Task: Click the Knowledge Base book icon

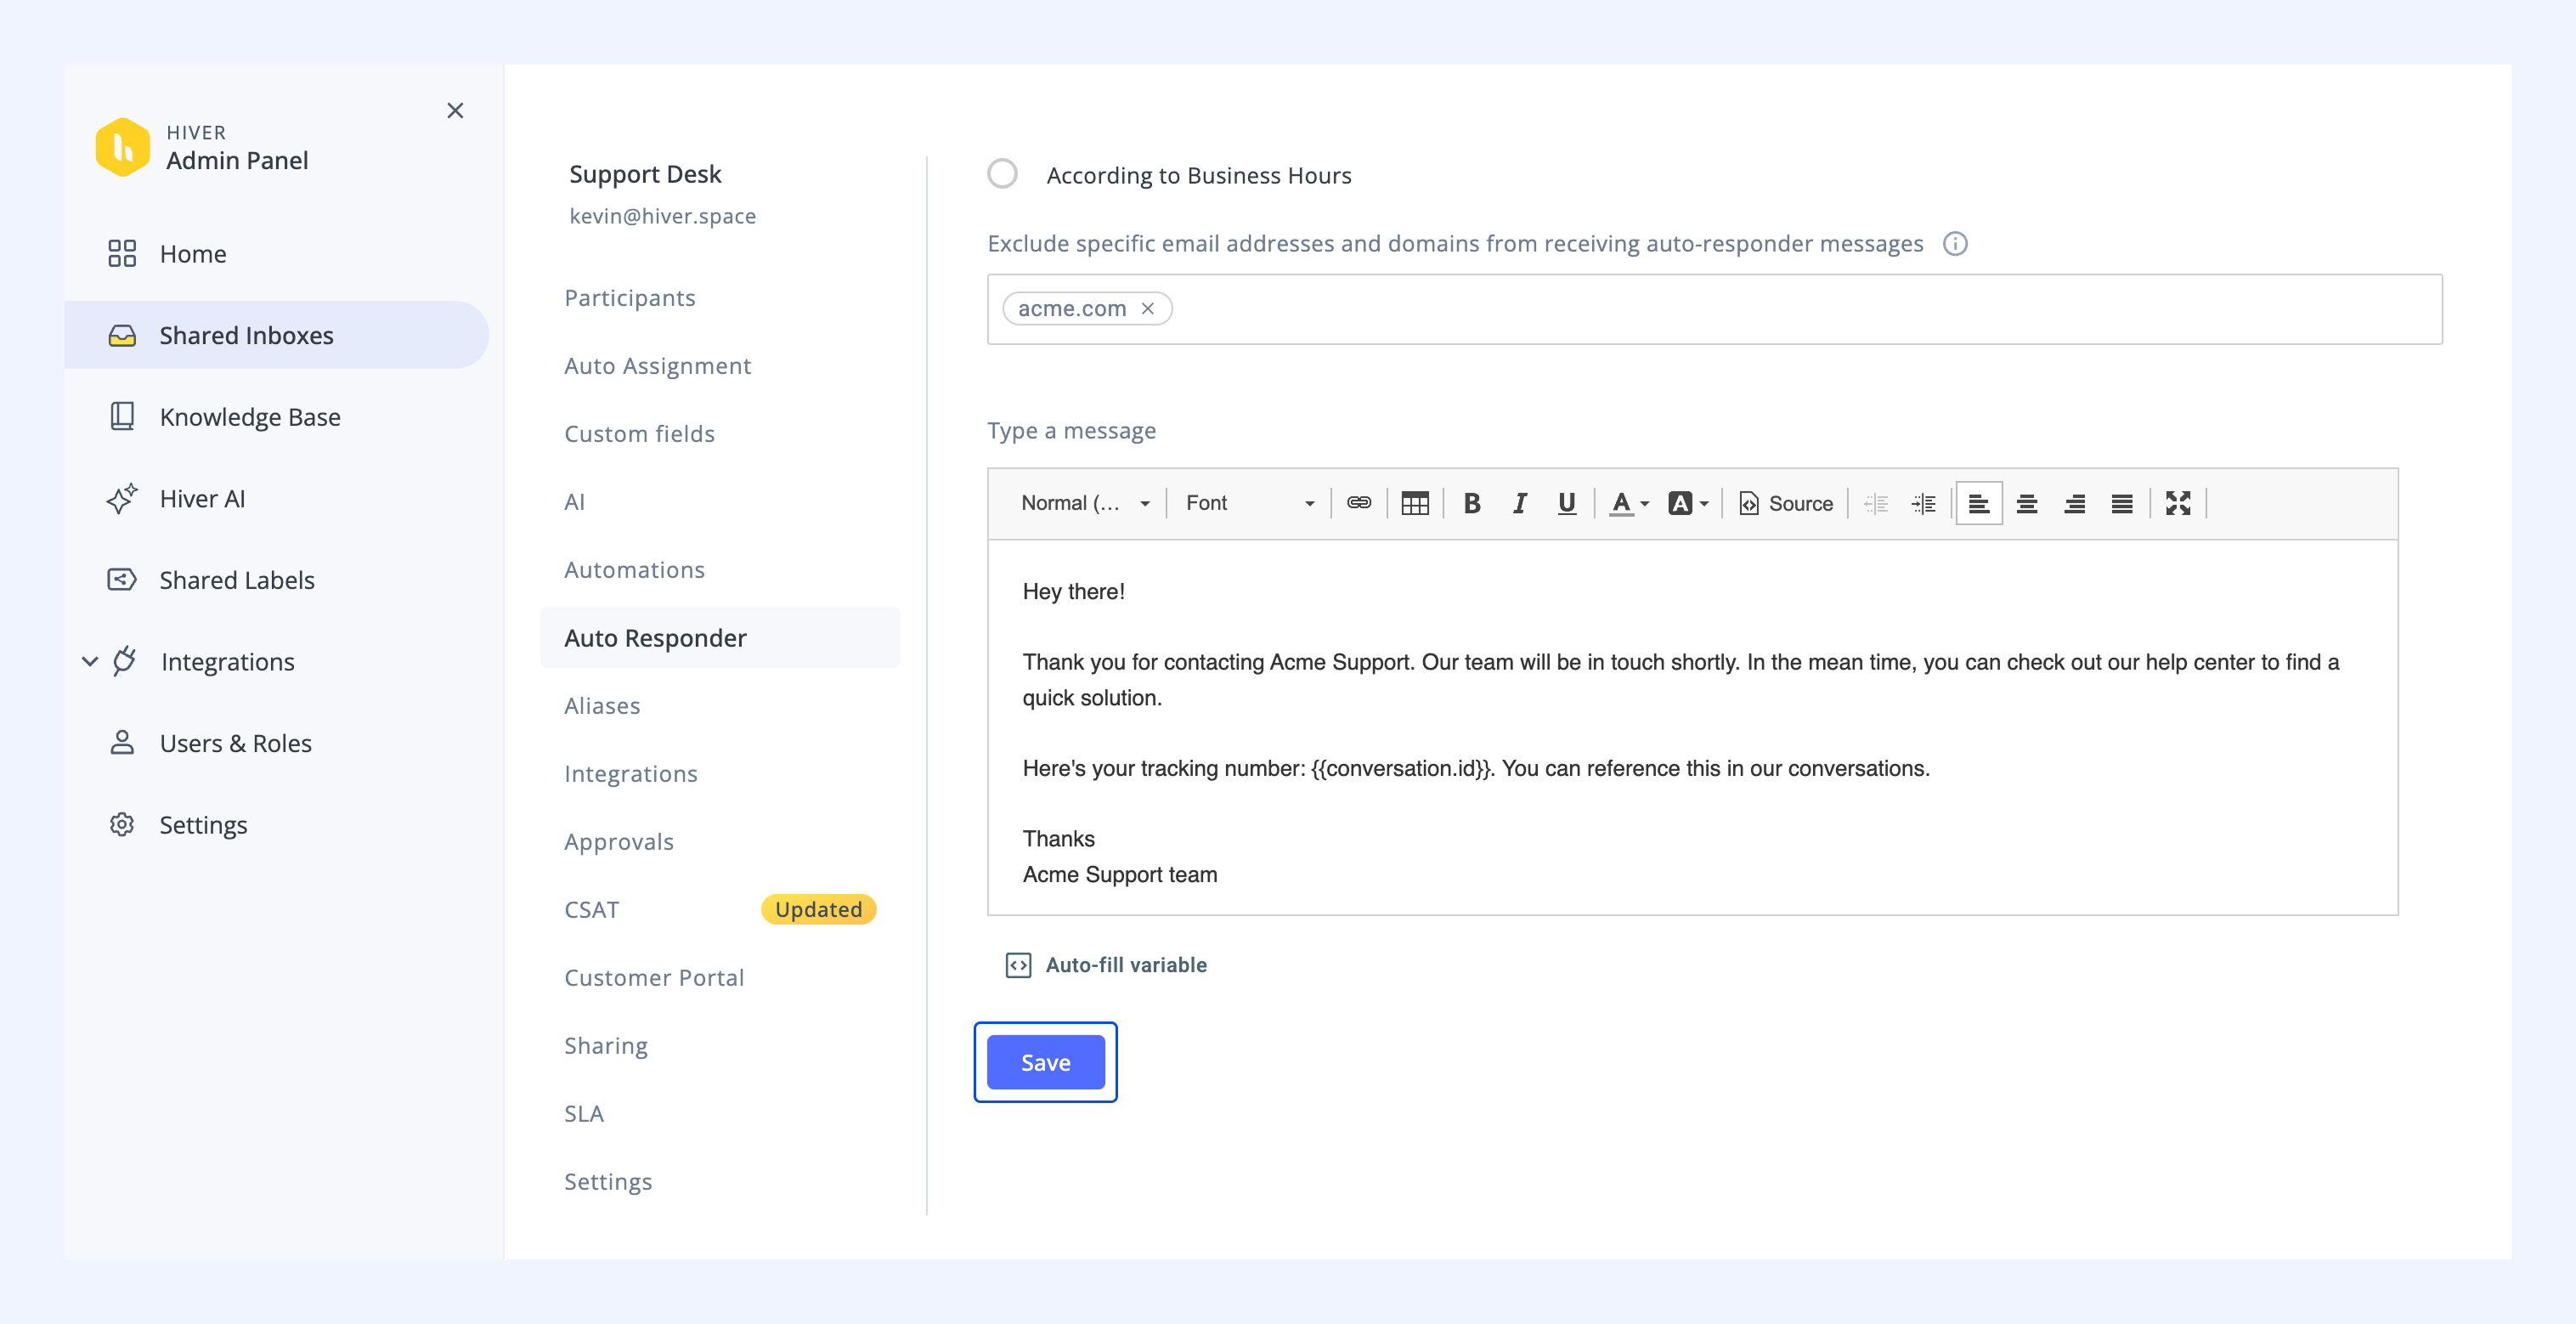Action: pyautogui.click(x=122, y=416)
